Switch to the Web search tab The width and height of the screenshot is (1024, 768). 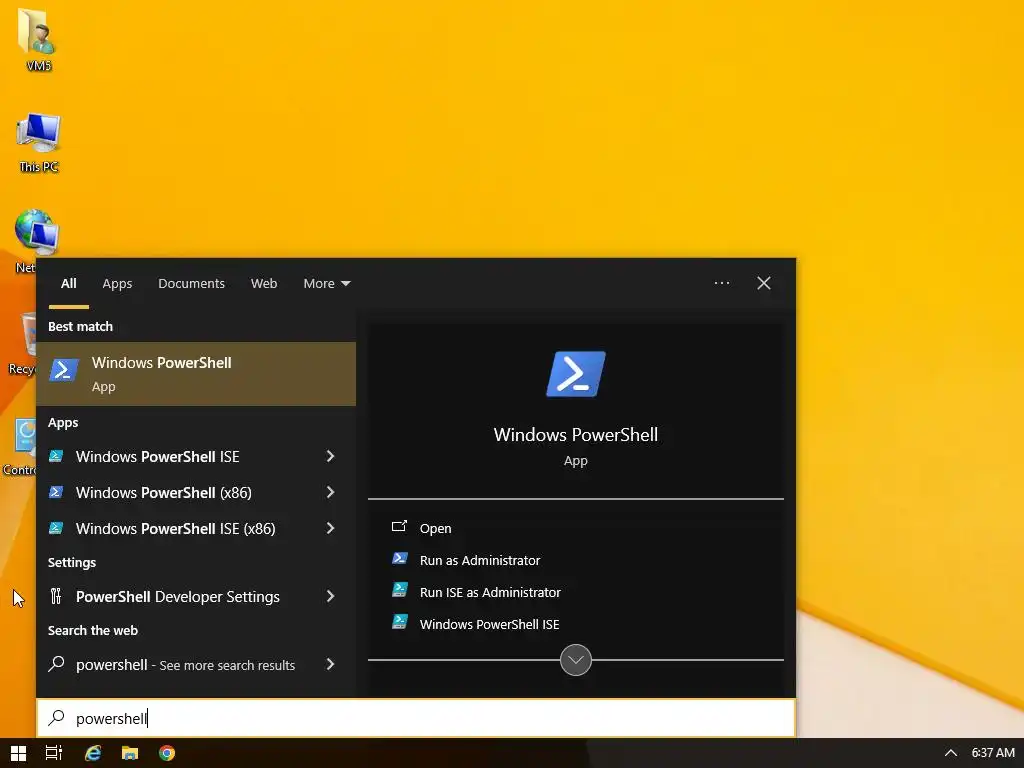264,283
